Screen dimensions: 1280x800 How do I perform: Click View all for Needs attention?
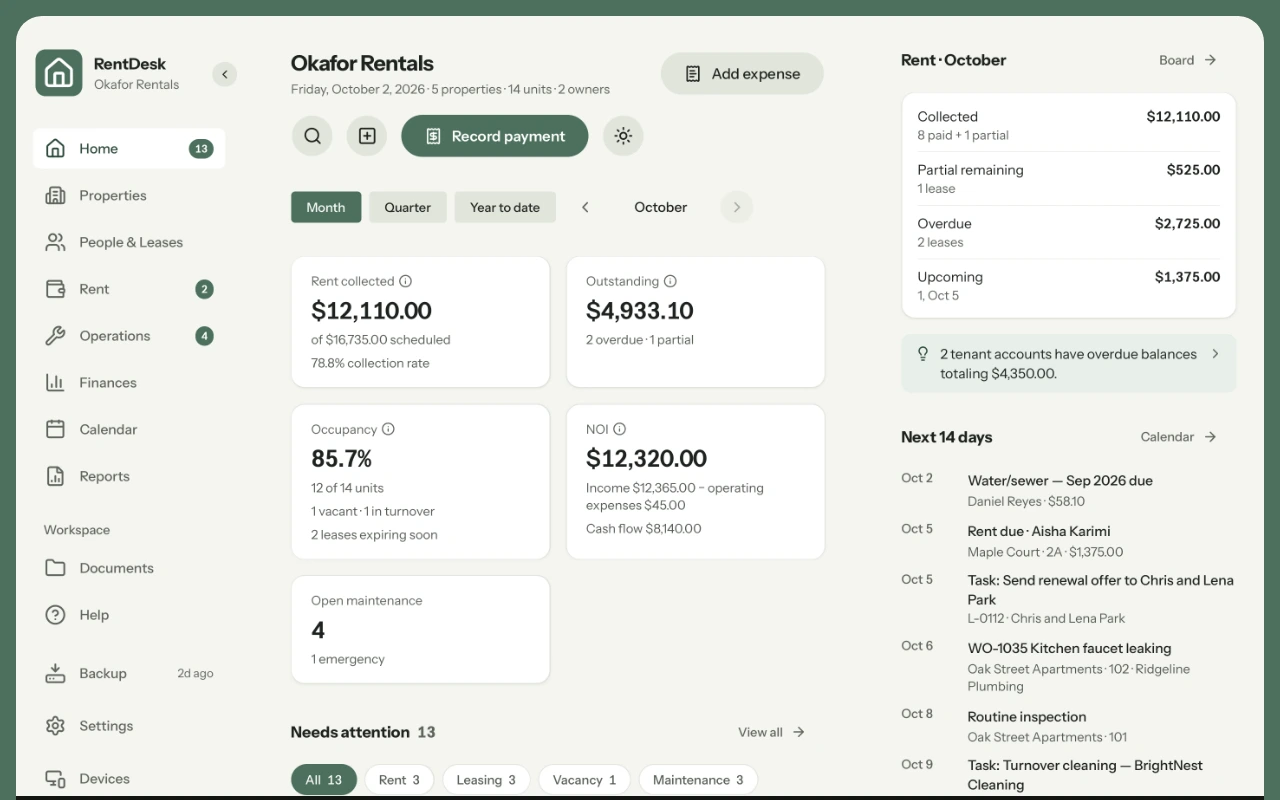[x=771, y=732]
